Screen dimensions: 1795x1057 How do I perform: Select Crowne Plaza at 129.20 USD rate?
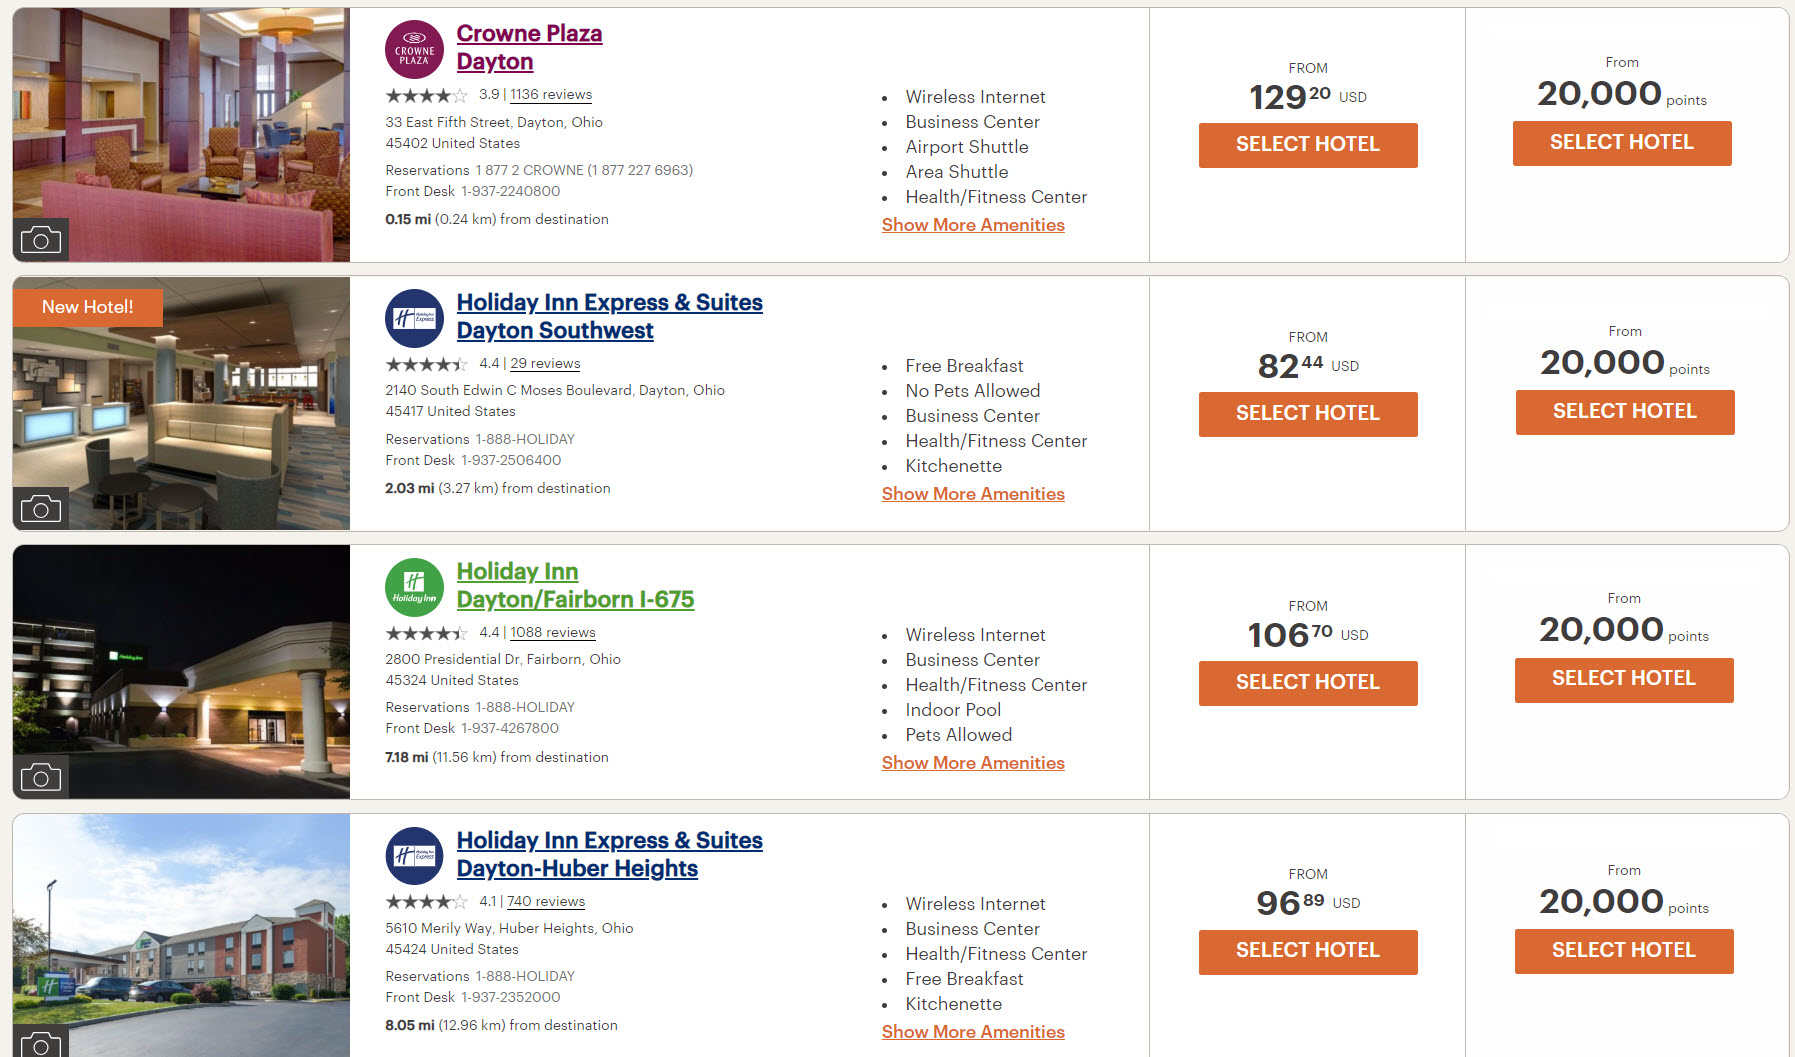click(x=1308, y=145)
